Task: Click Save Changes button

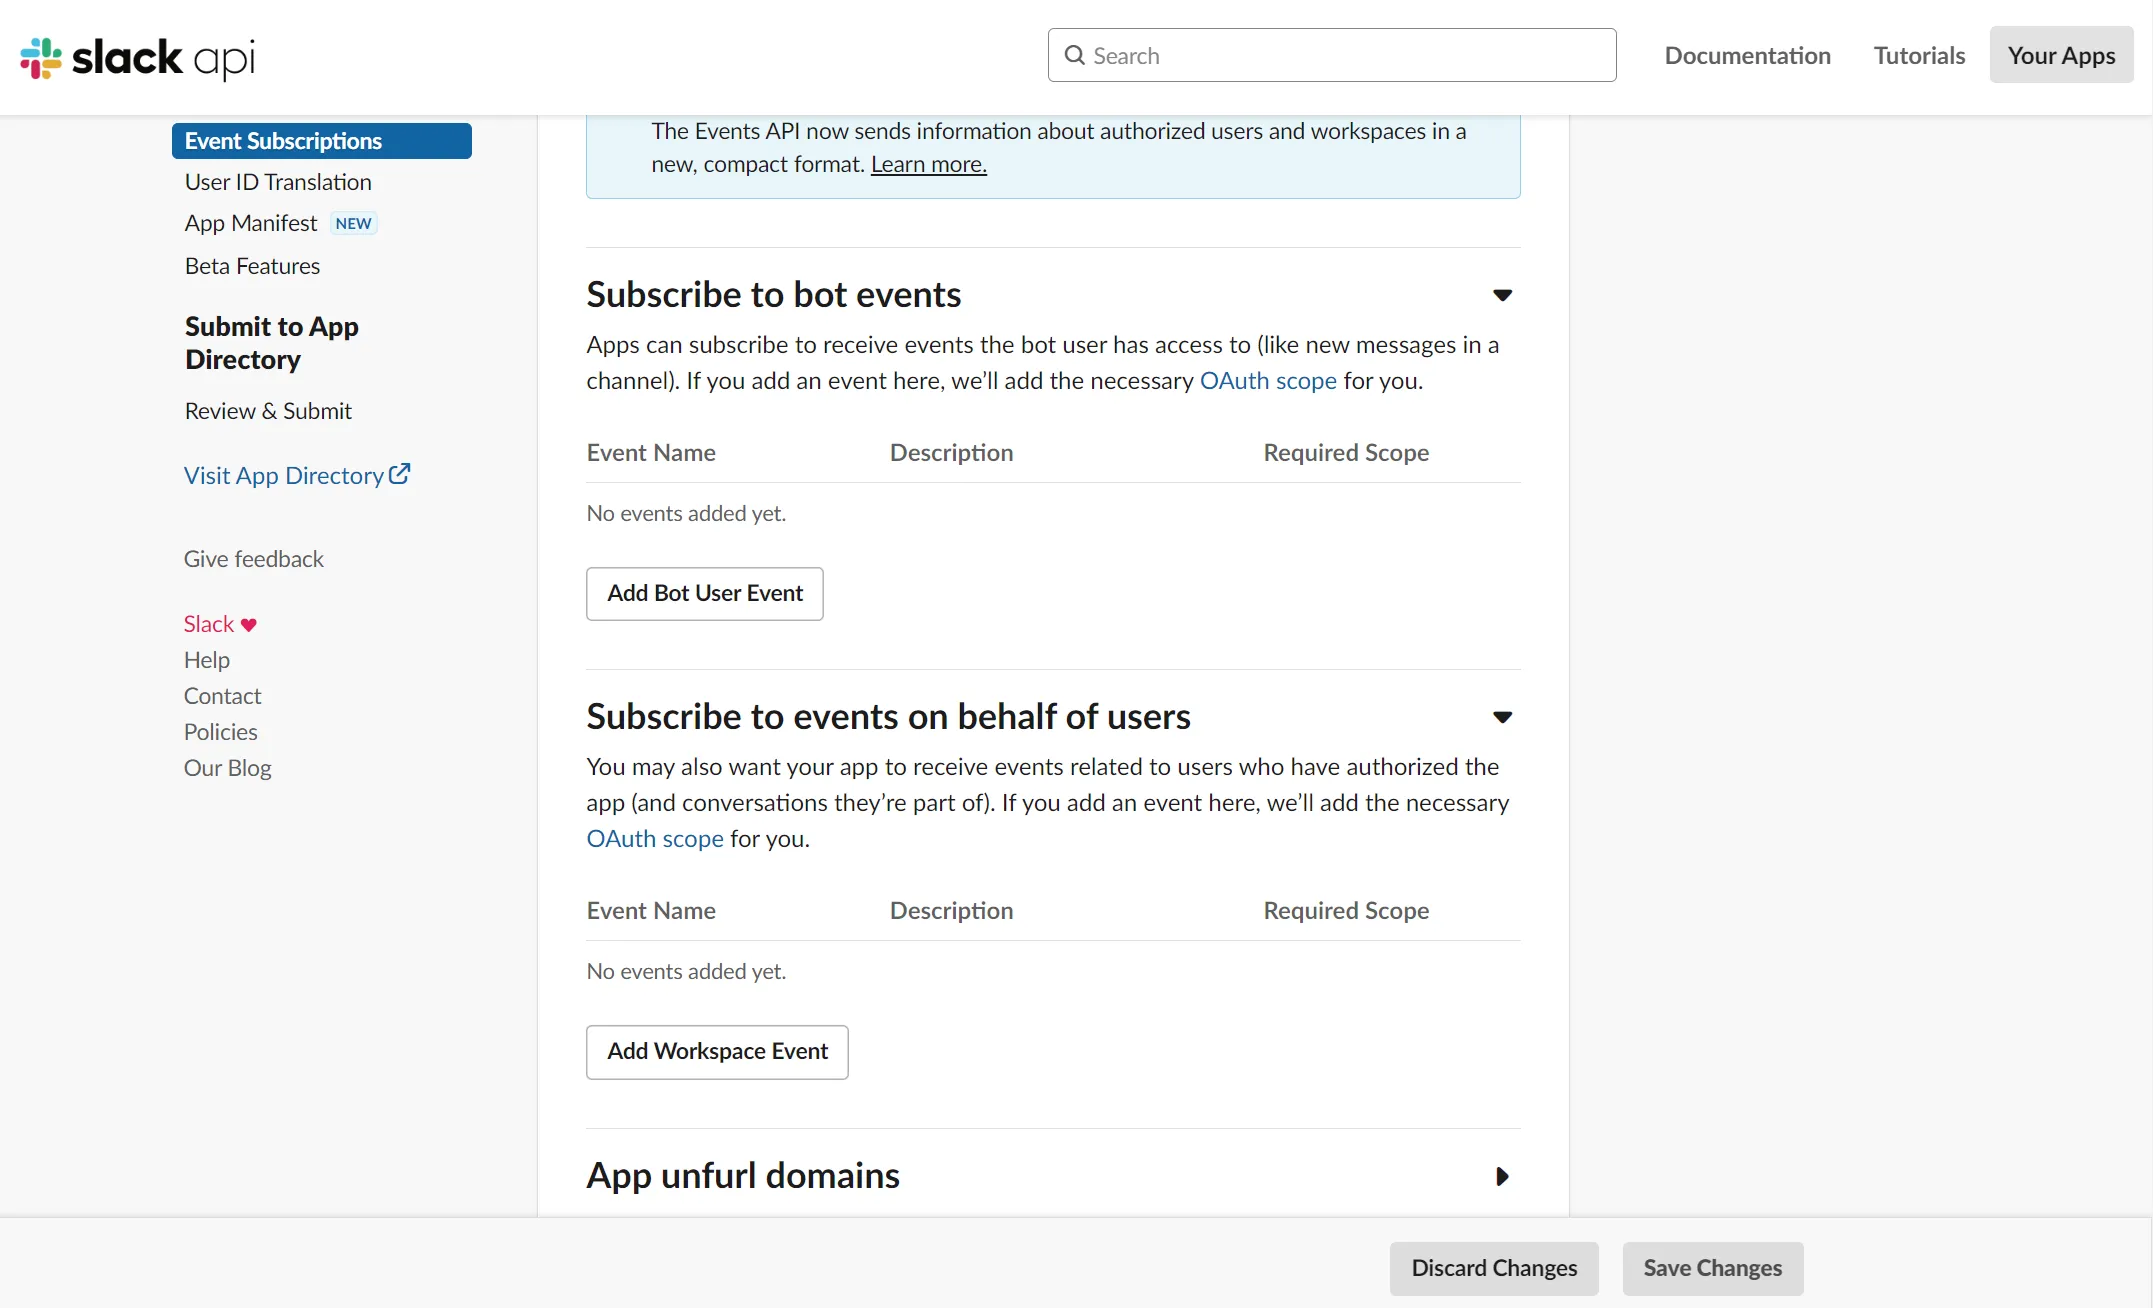Action: point(1713,1269)
